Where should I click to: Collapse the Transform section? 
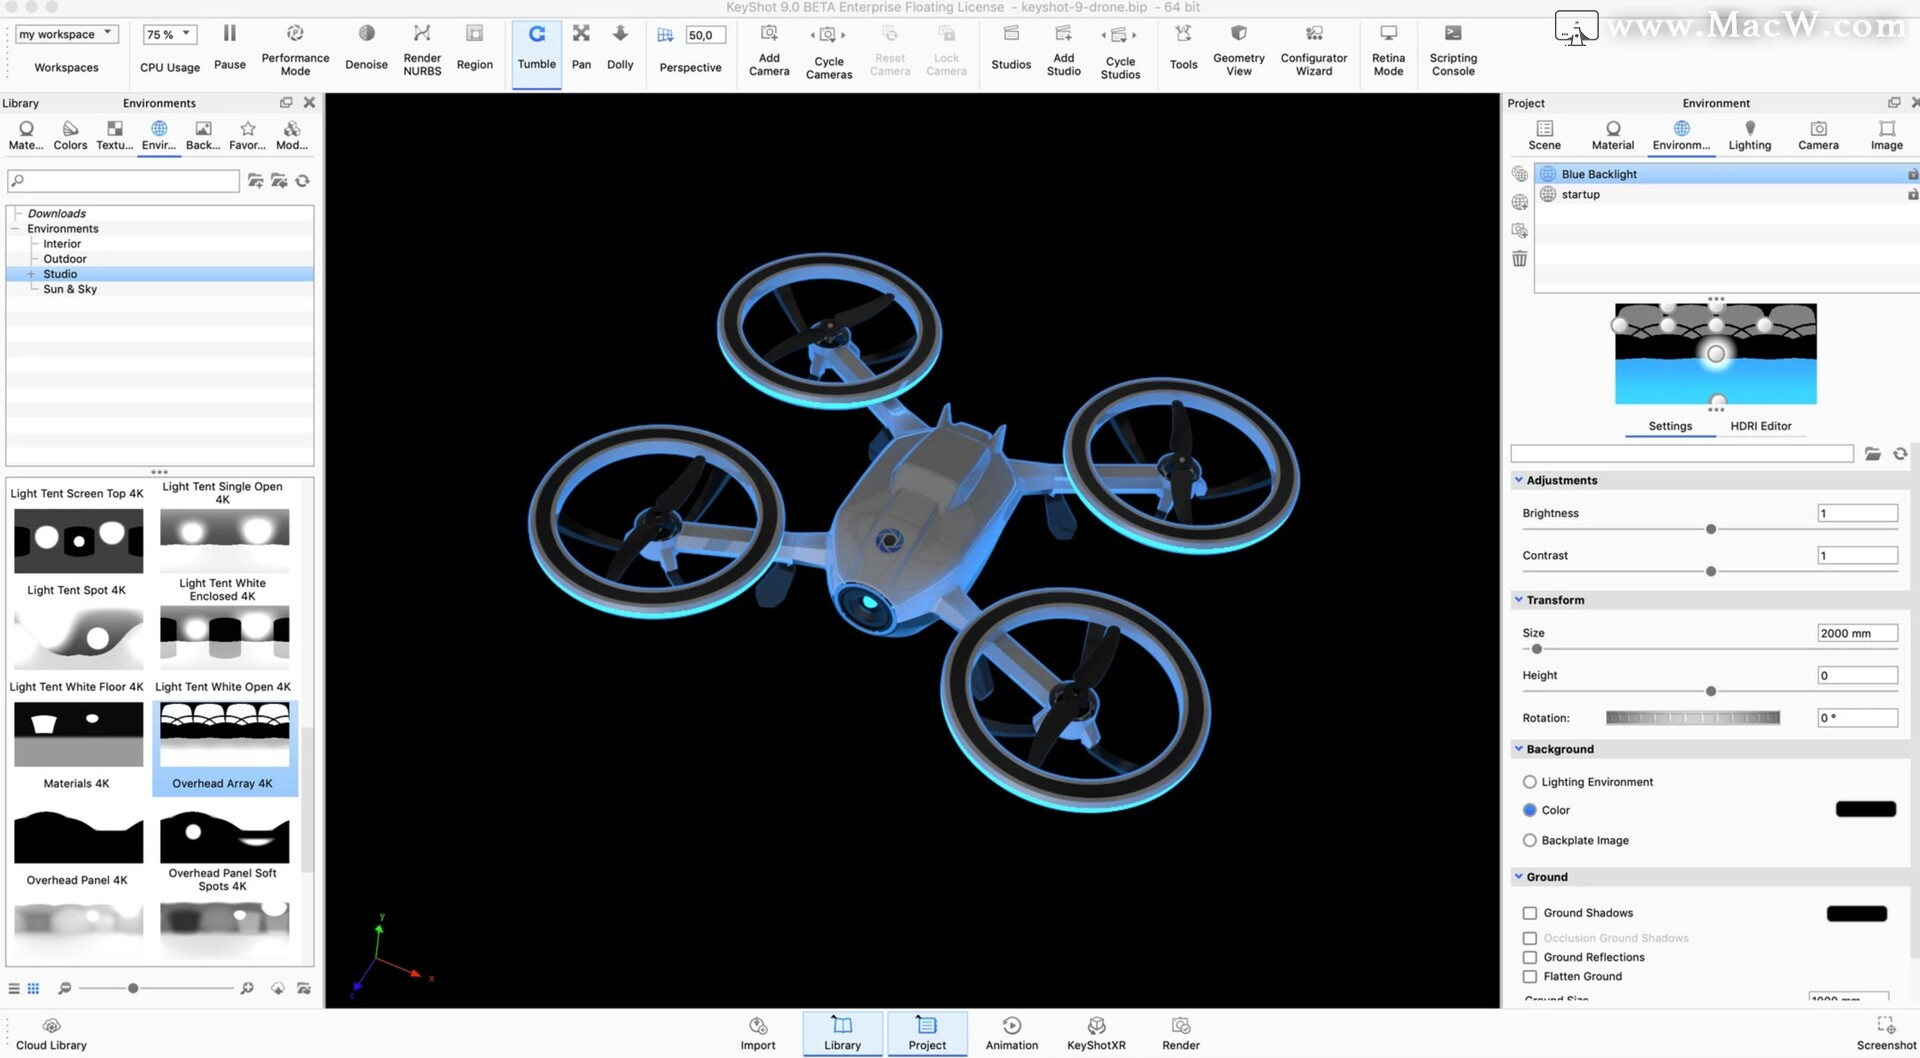(1518, 600)
